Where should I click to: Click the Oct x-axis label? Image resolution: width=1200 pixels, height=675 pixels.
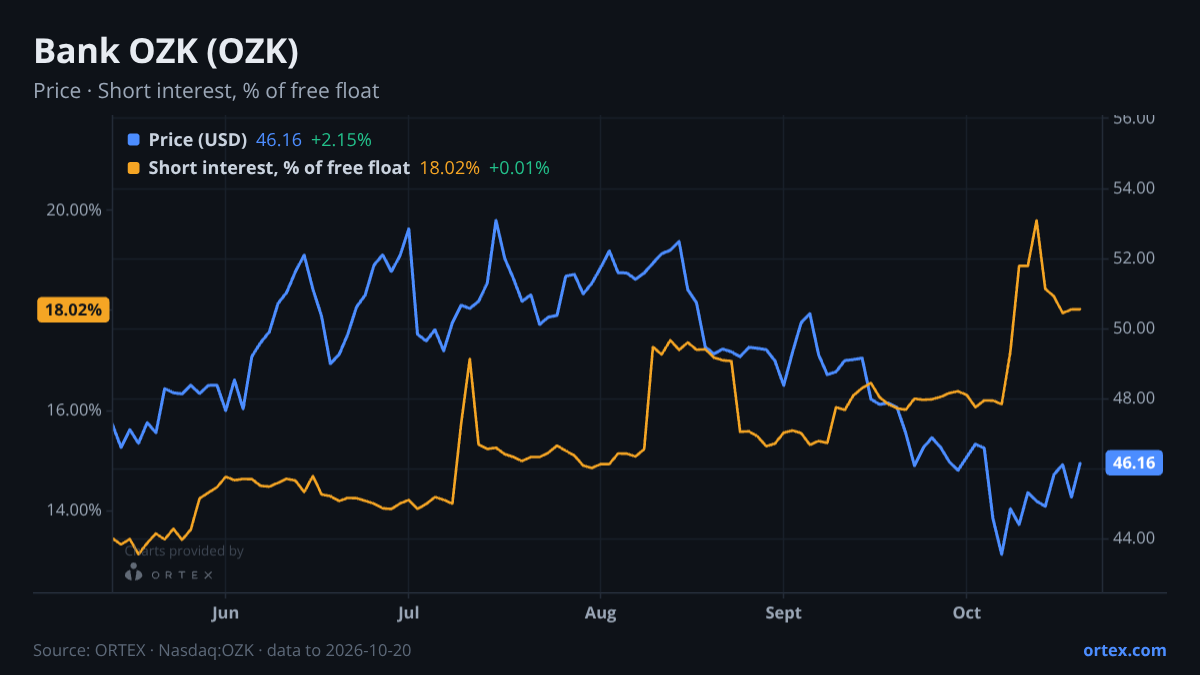coord(967,613)
